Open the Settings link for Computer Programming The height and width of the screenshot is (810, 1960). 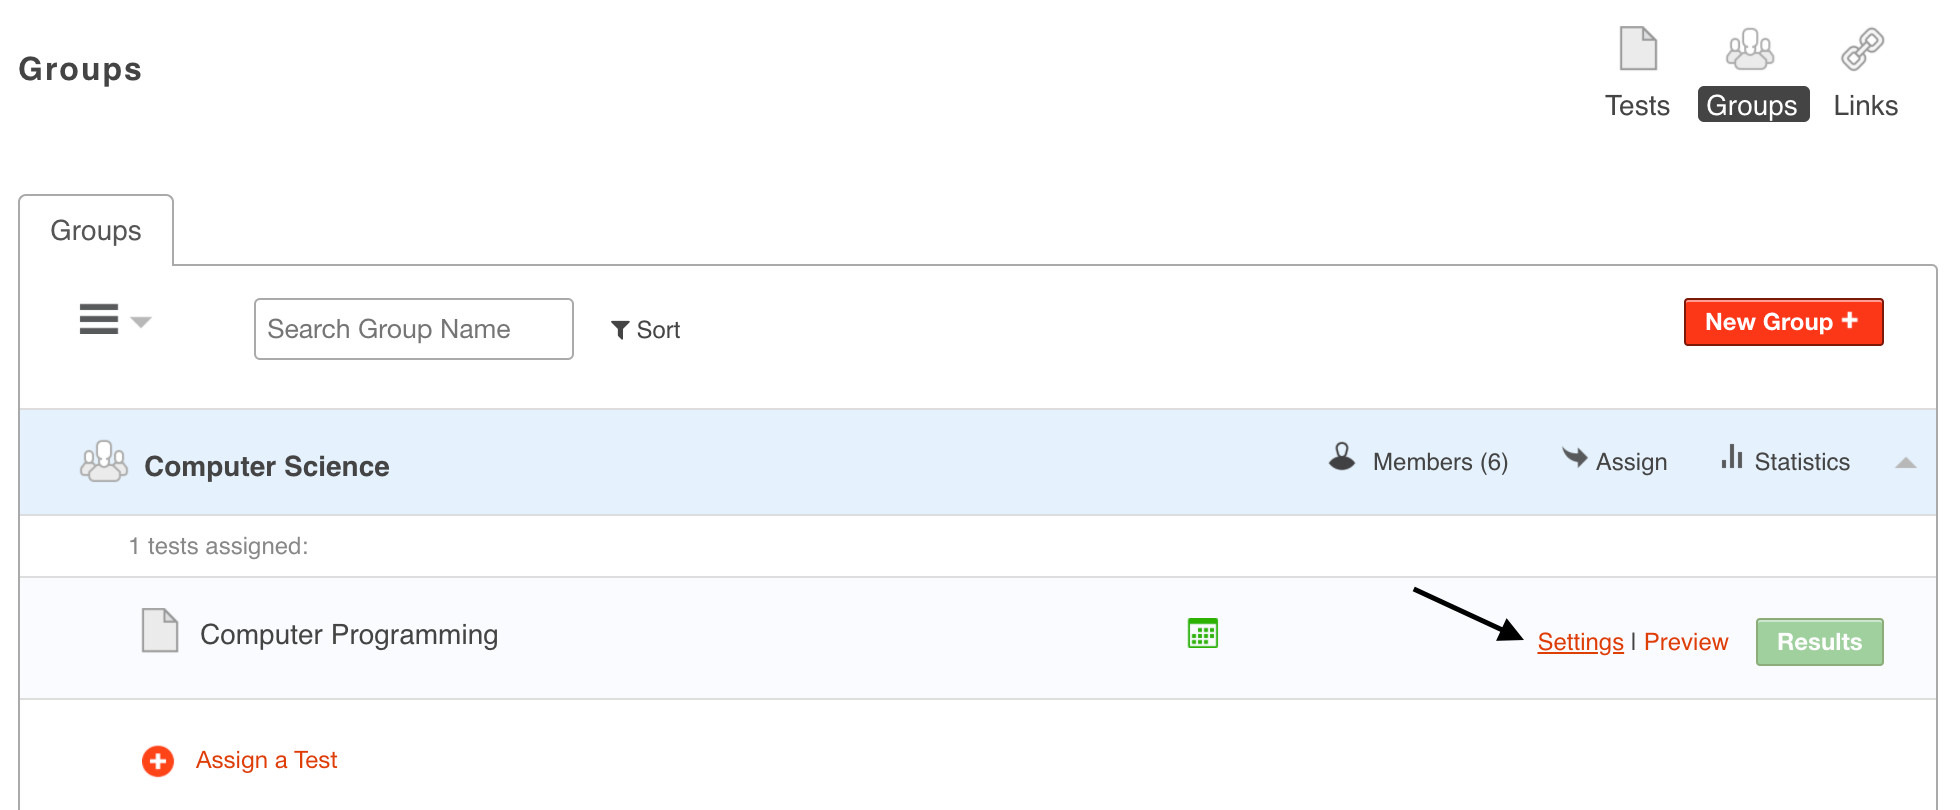pyautogui.click(x=1580, y=642)
